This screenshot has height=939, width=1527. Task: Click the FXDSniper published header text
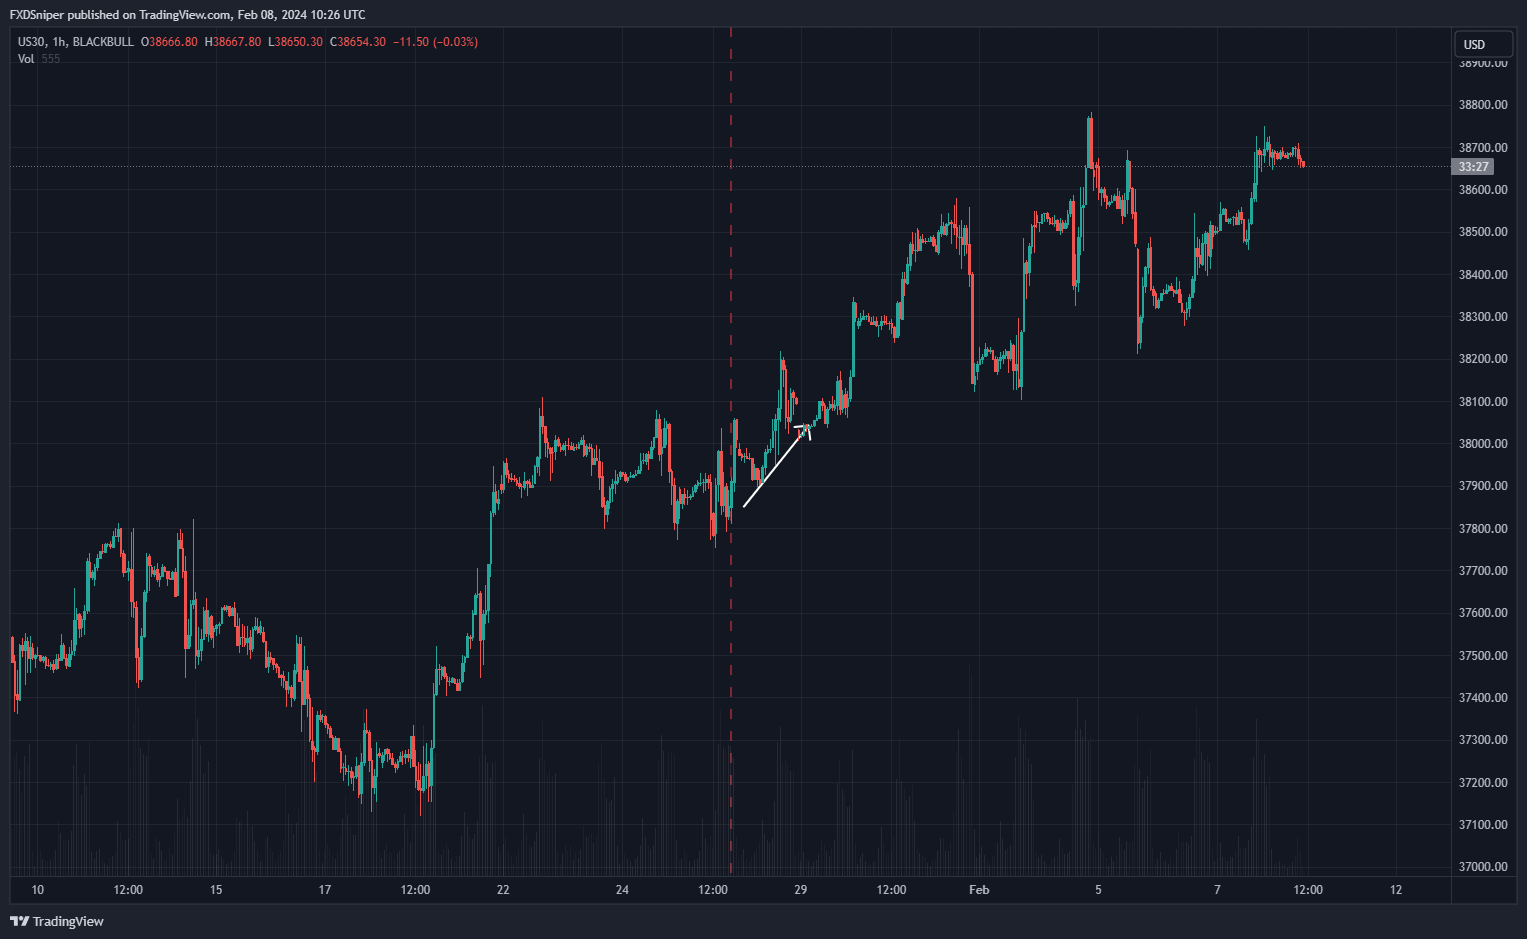(187, 15)
